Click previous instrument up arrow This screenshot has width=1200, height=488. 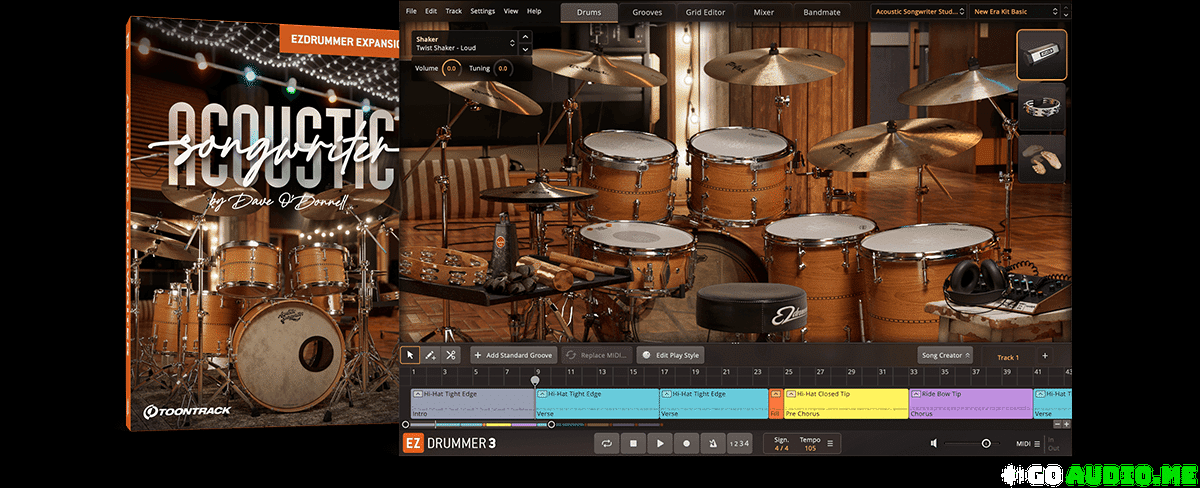pyautogui.click(x=524, y=38)
